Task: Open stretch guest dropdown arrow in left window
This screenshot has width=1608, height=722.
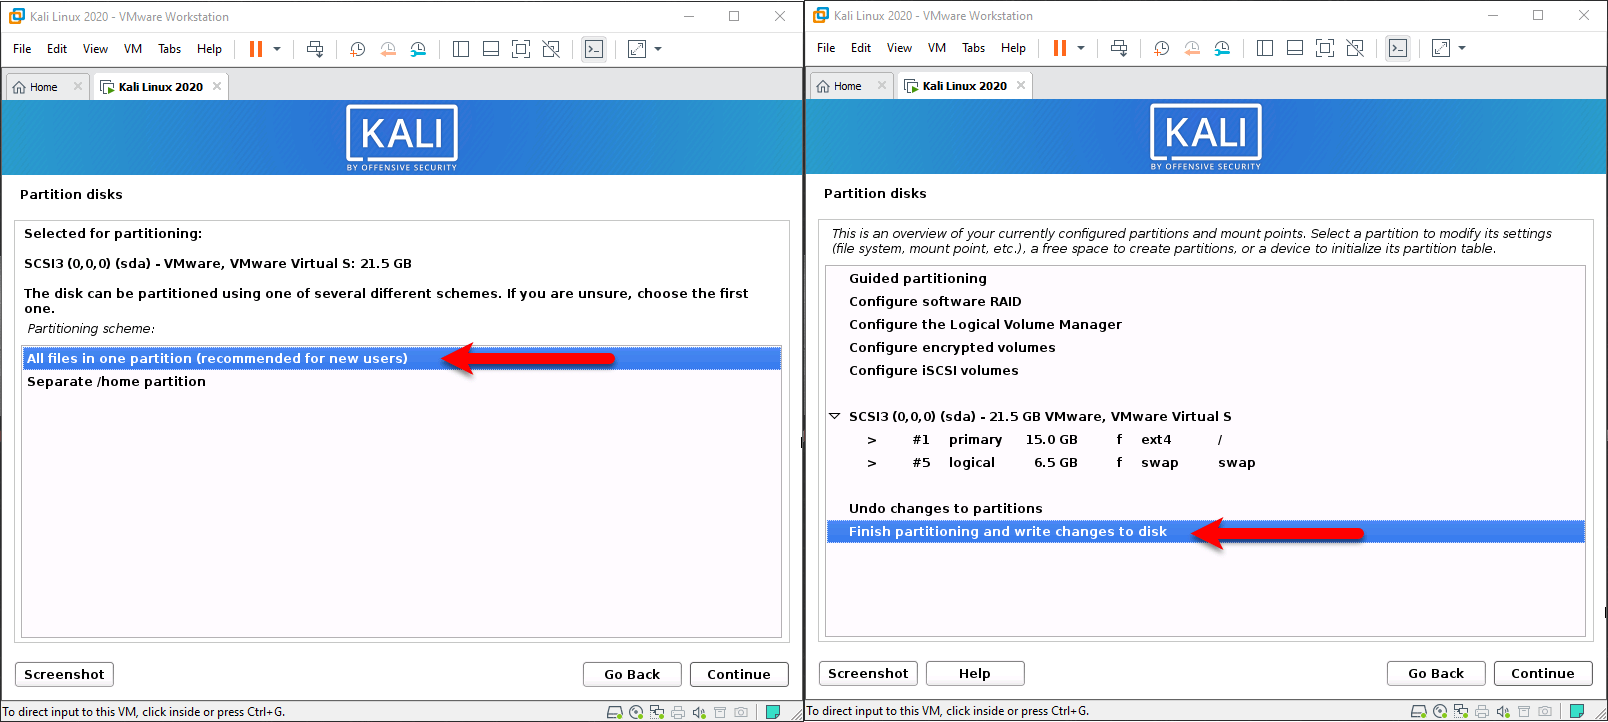Action: pyautogui.click(x=658, y=49)
